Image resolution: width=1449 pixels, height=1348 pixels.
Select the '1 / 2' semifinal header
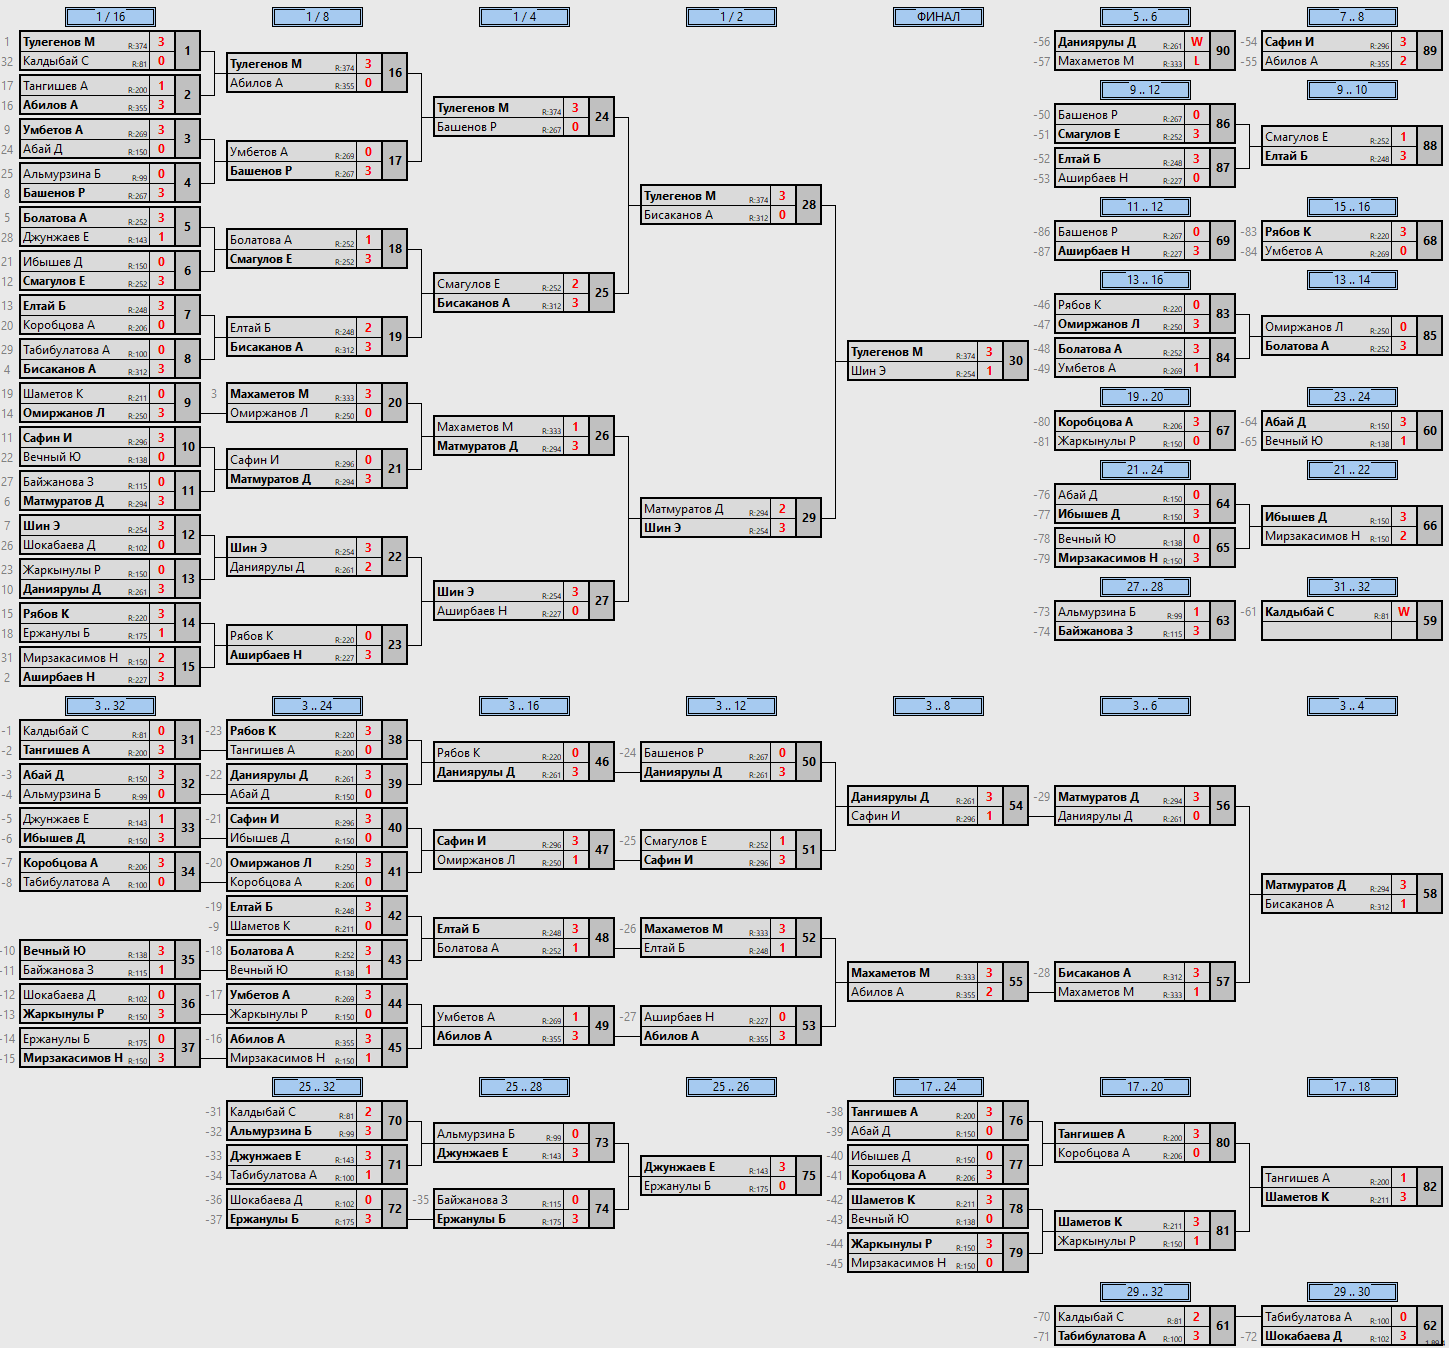(x=731, y=17)
